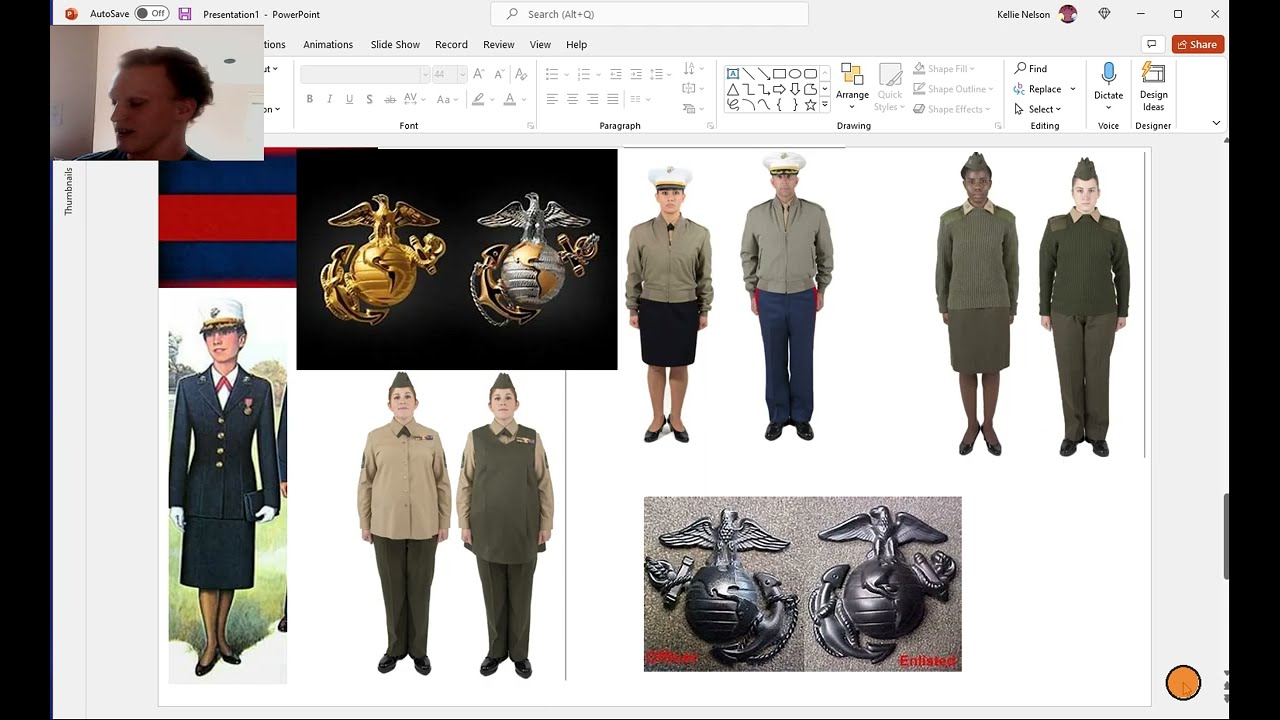
Task: Select the Right Arrow block shape
Action: point(779,89)
